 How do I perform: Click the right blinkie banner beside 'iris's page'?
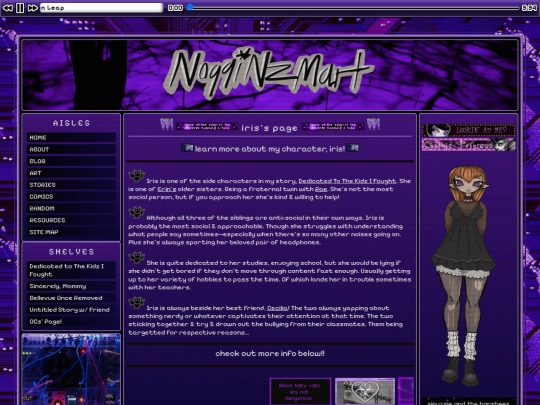tap(333, 127)
